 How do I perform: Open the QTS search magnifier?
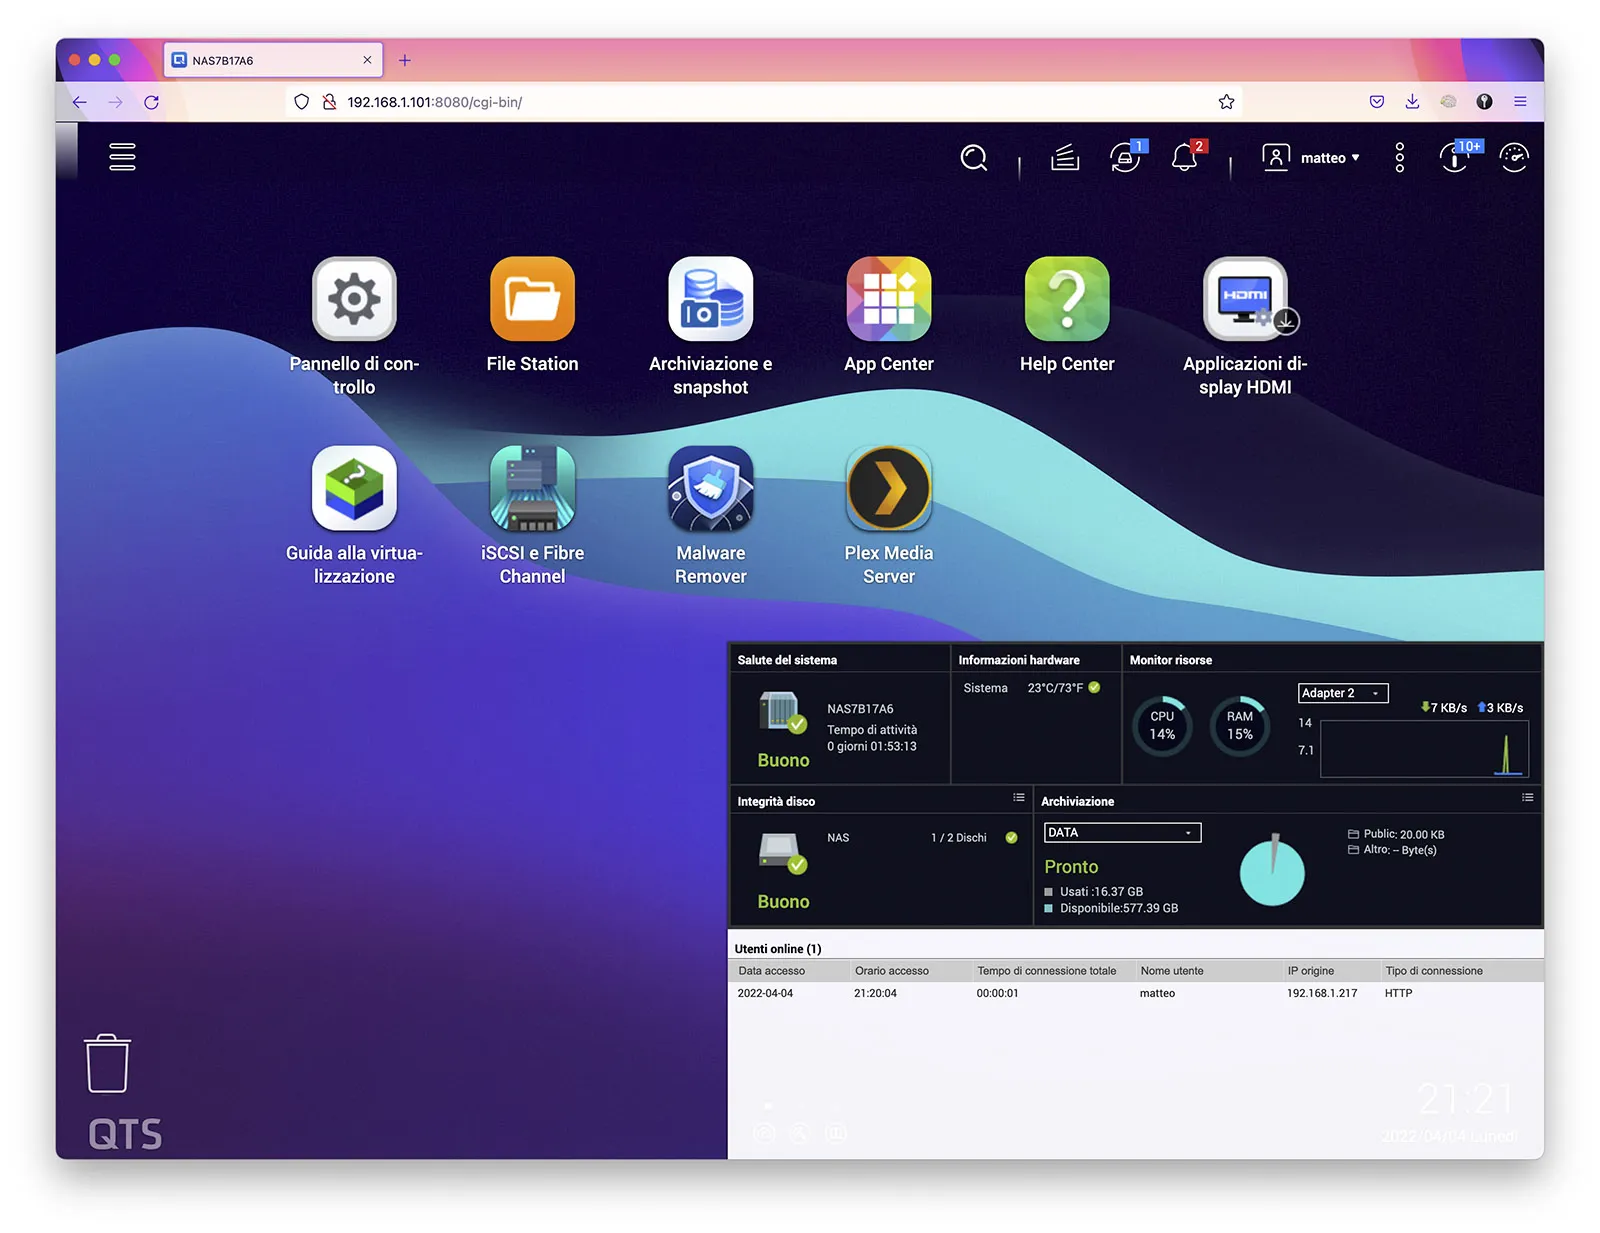click(973, 158)
